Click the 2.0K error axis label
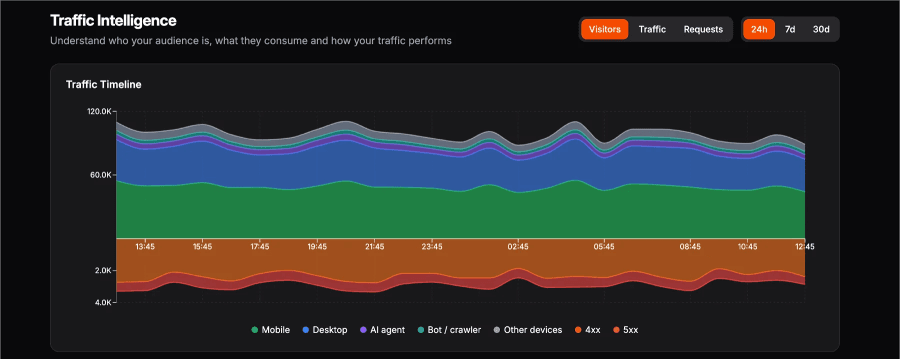The height and width of the screenshot is (360, 900). 102,270
